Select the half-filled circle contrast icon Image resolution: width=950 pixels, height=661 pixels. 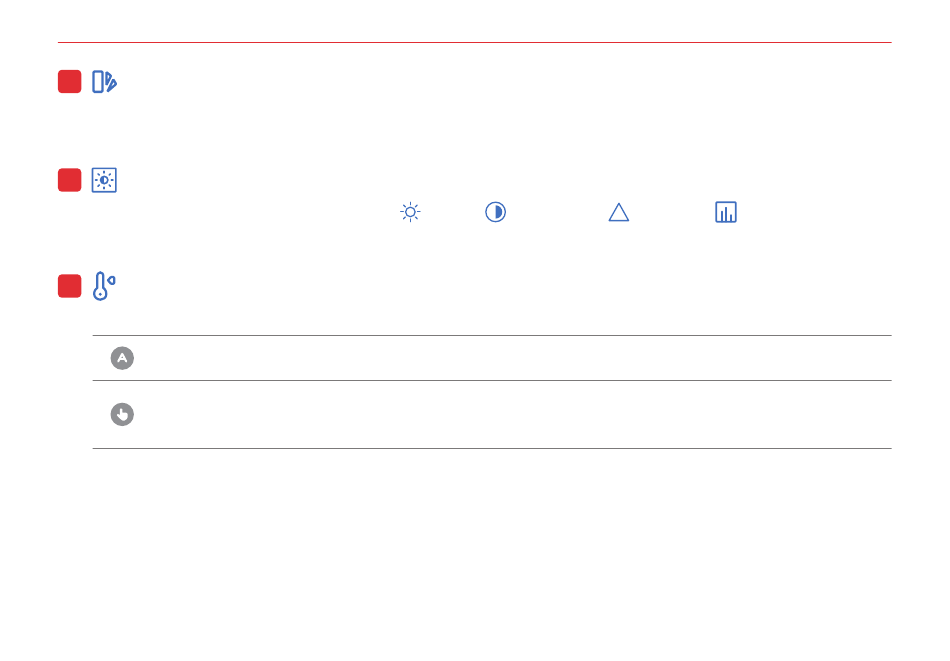(x=496, y=212)
